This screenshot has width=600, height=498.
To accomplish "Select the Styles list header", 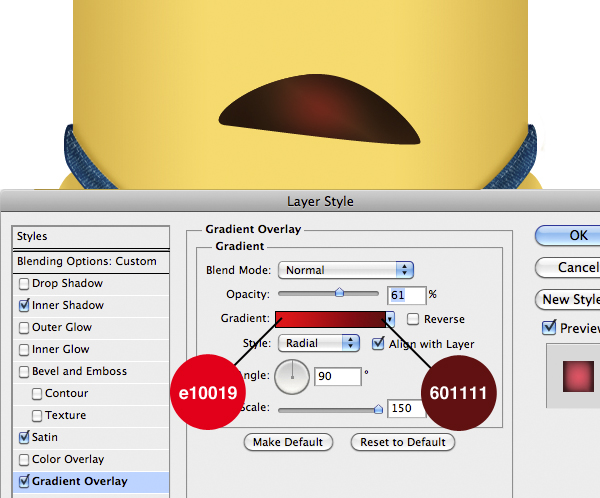I will pyautogui.click(x=89, y=237).
